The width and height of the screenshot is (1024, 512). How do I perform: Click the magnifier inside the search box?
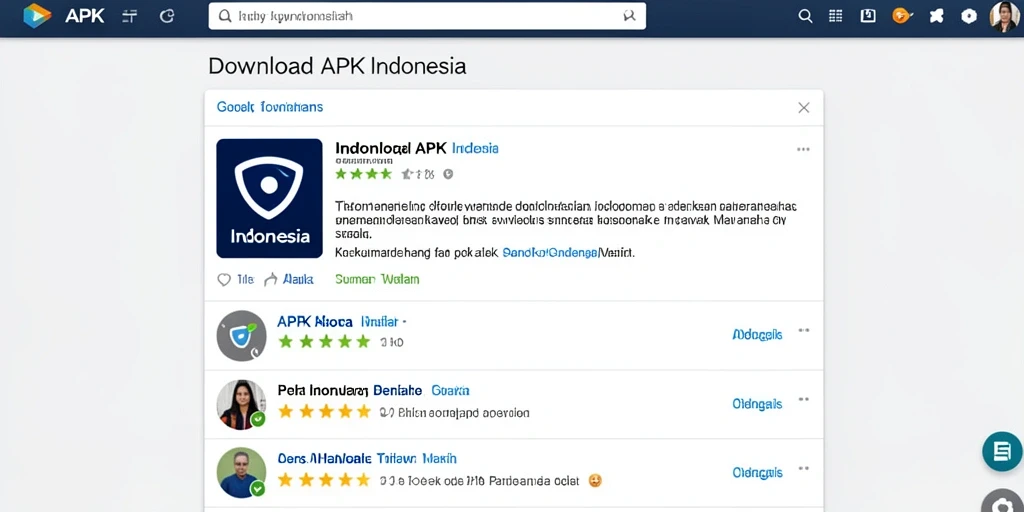click(x=225, y=16)
